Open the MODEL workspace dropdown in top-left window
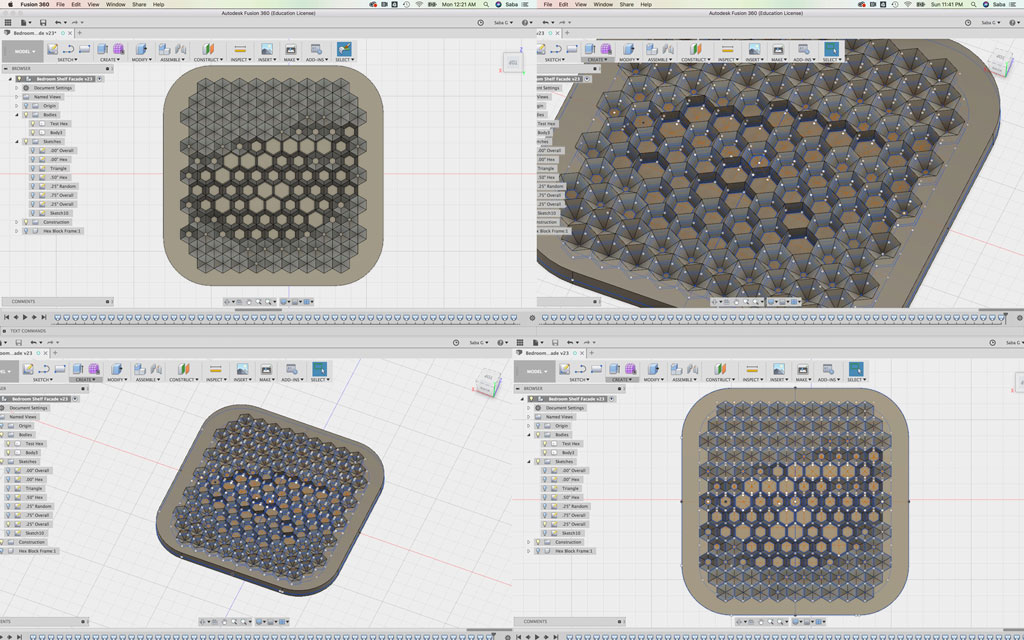The width and height of the screenshot is (1024, 640). point(22,50)
